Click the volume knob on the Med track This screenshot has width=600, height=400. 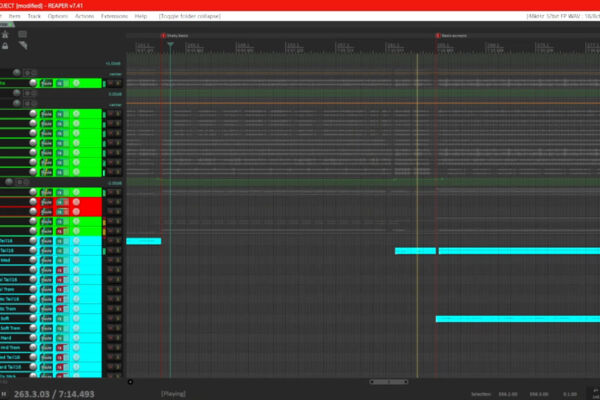(33, 260)
